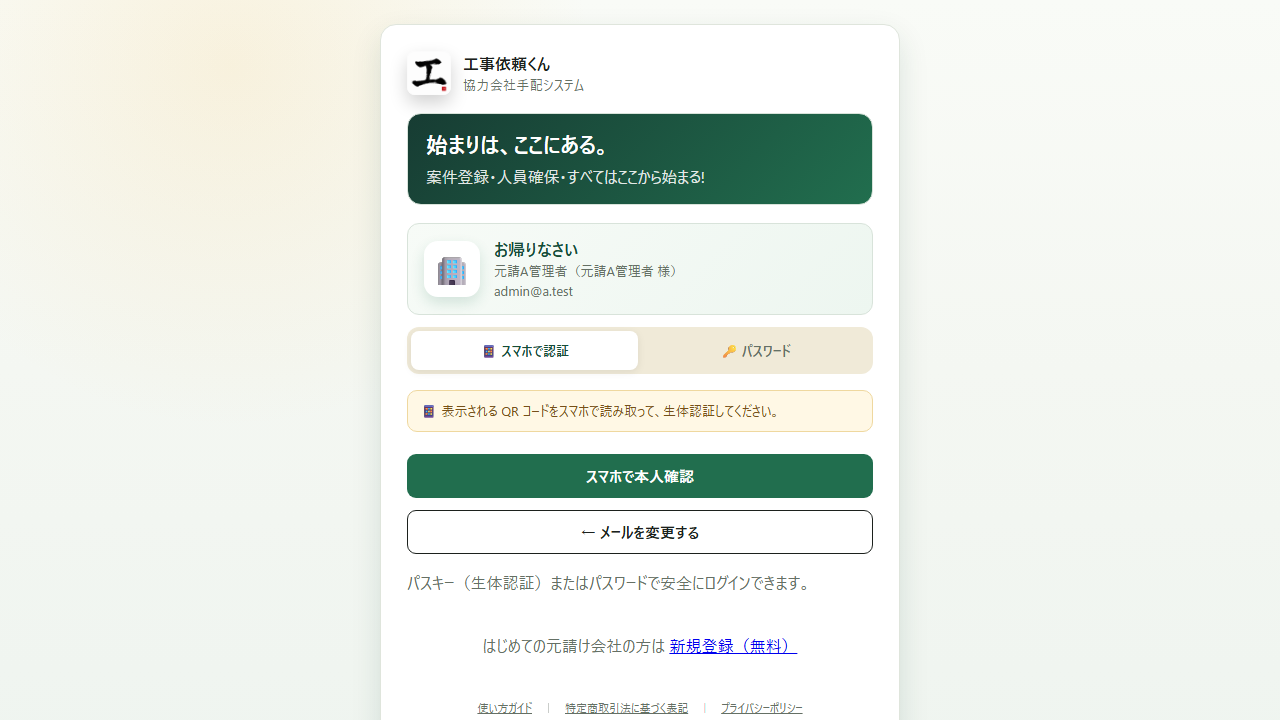Click the building avatar icon

point(452,269)
